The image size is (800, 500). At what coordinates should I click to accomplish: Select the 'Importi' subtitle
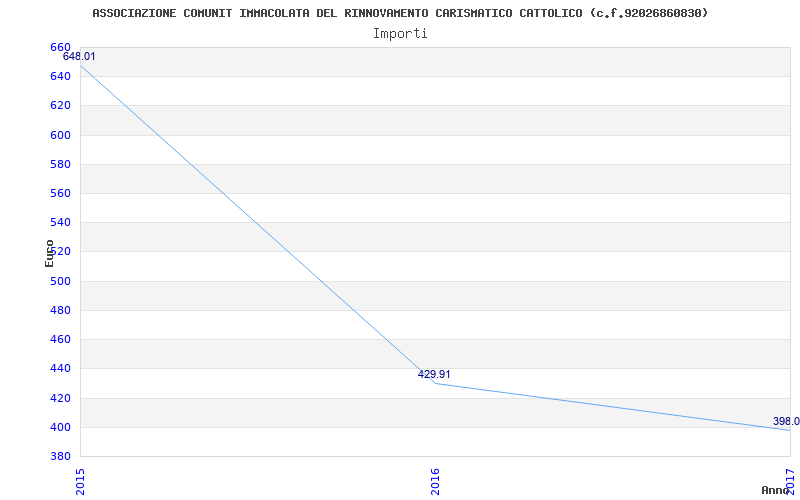(400, 34)
